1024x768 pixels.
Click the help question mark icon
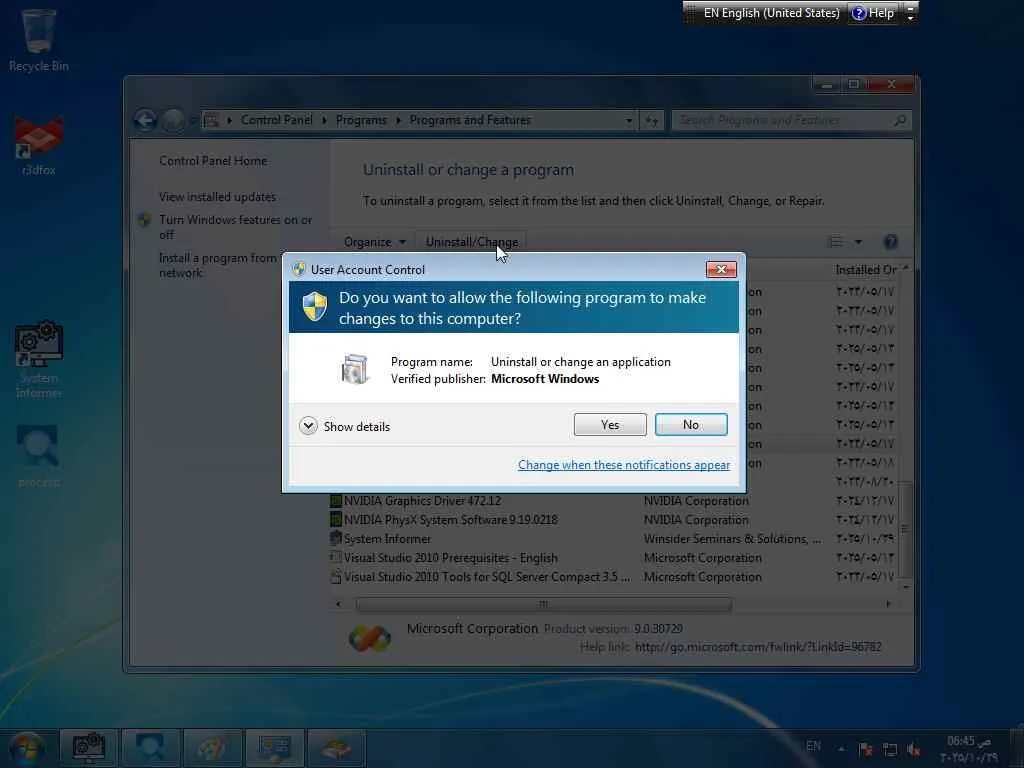click(x=890, y=242)
